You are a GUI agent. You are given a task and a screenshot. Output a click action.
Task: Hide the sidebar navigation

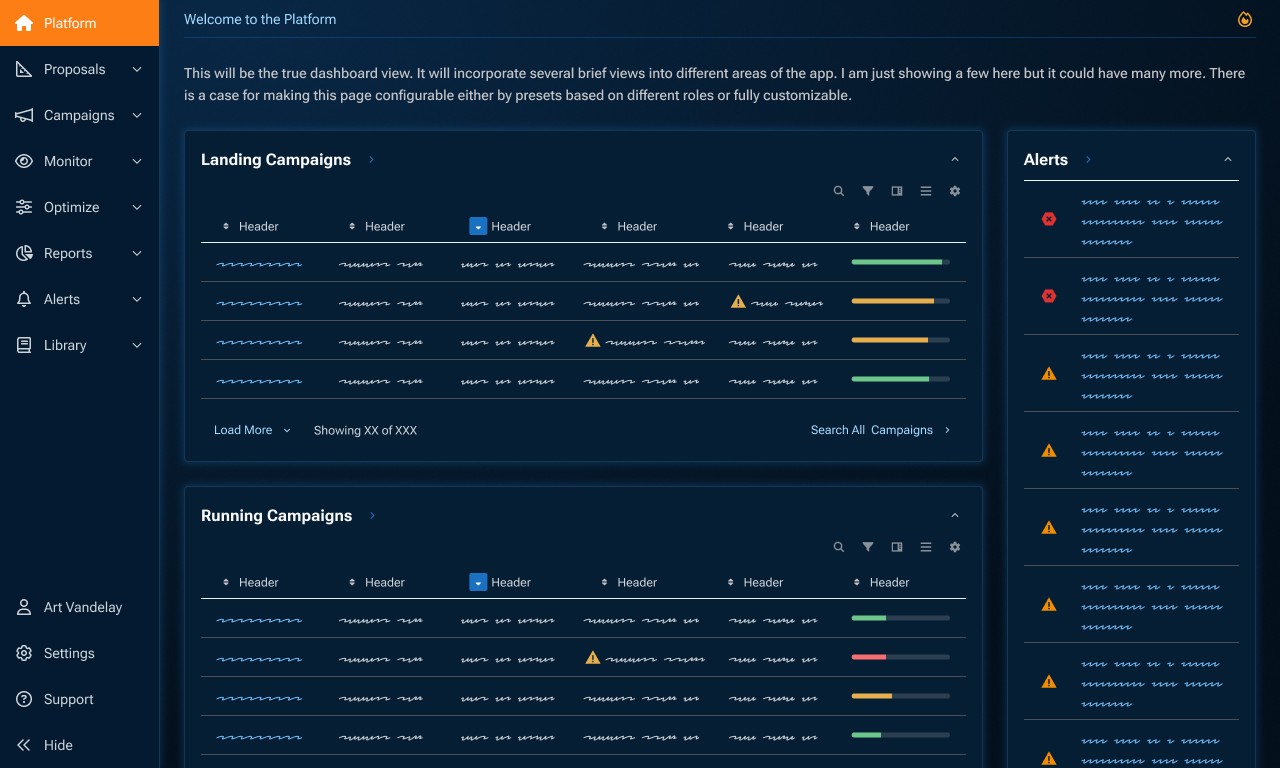tap(79, 745)
